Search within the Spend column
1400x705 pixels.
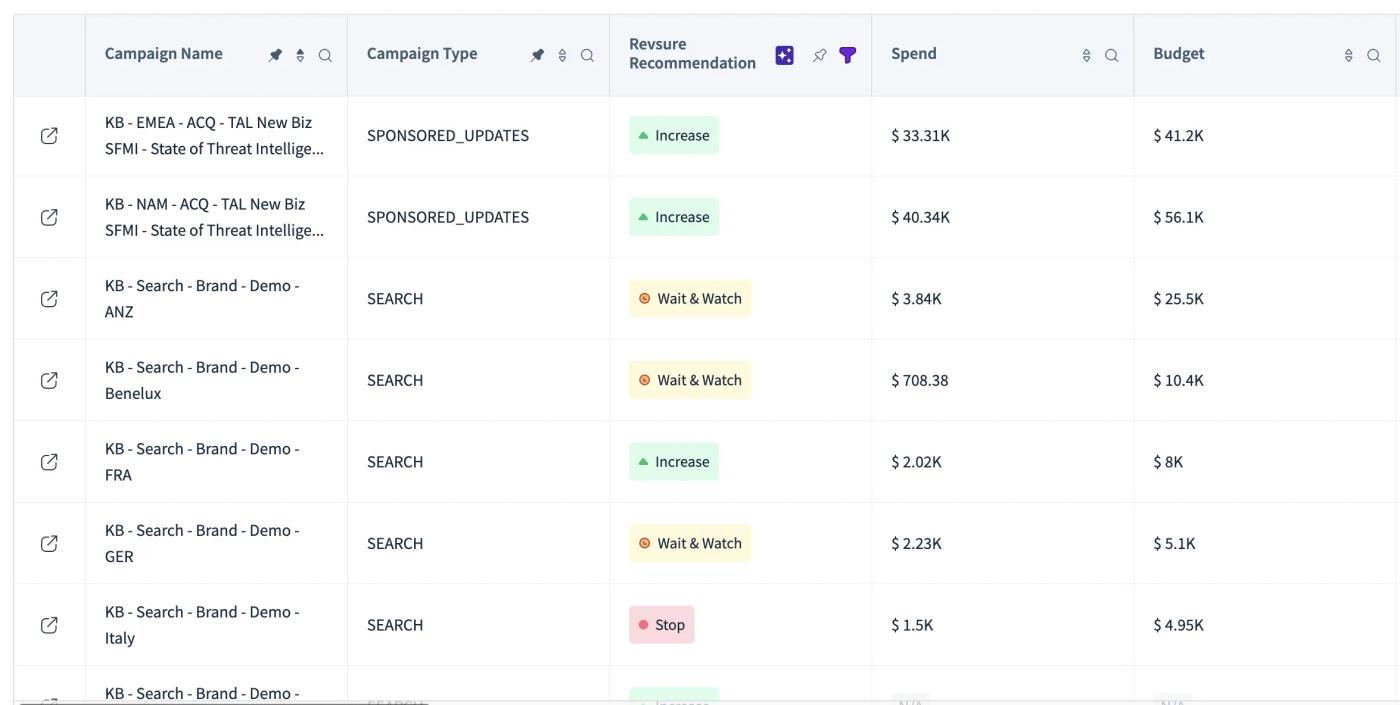(1111, 56)
